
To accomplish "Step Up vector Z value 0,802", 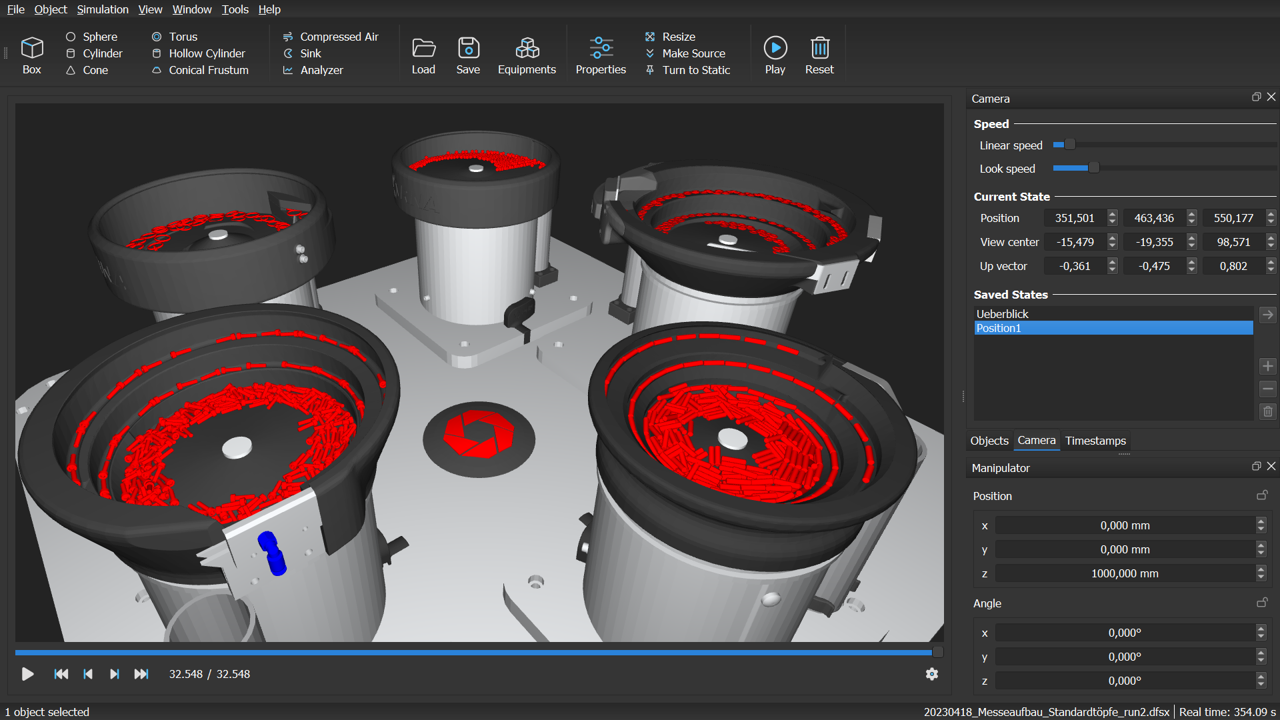I will click(1270, 266).
